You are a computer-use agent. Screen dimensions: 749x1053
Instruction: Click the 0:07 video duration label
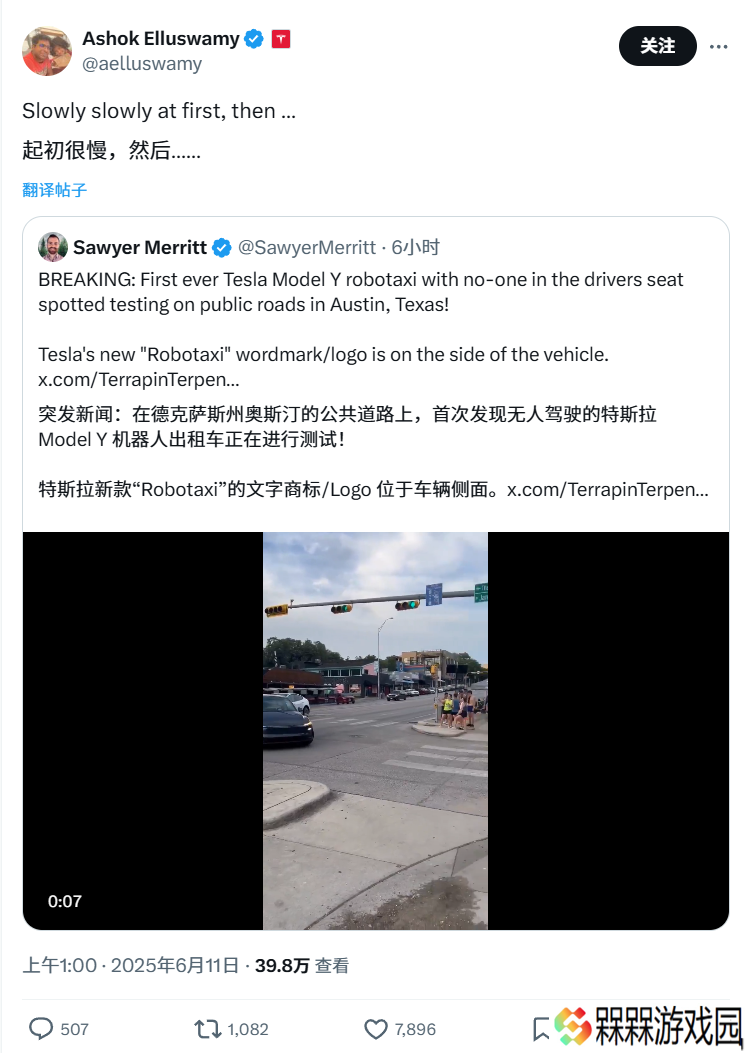coord(64,901)
